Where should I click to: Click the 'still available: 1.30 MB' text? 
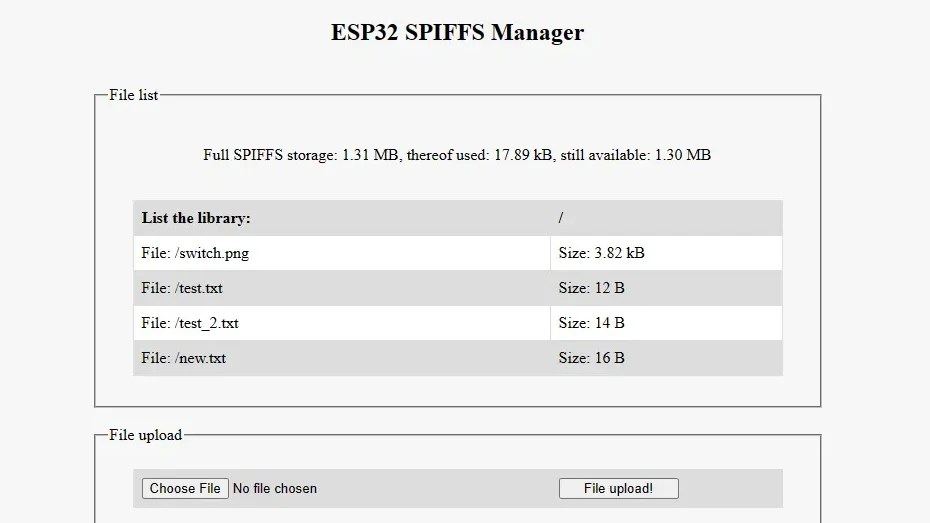click(635, 155)
